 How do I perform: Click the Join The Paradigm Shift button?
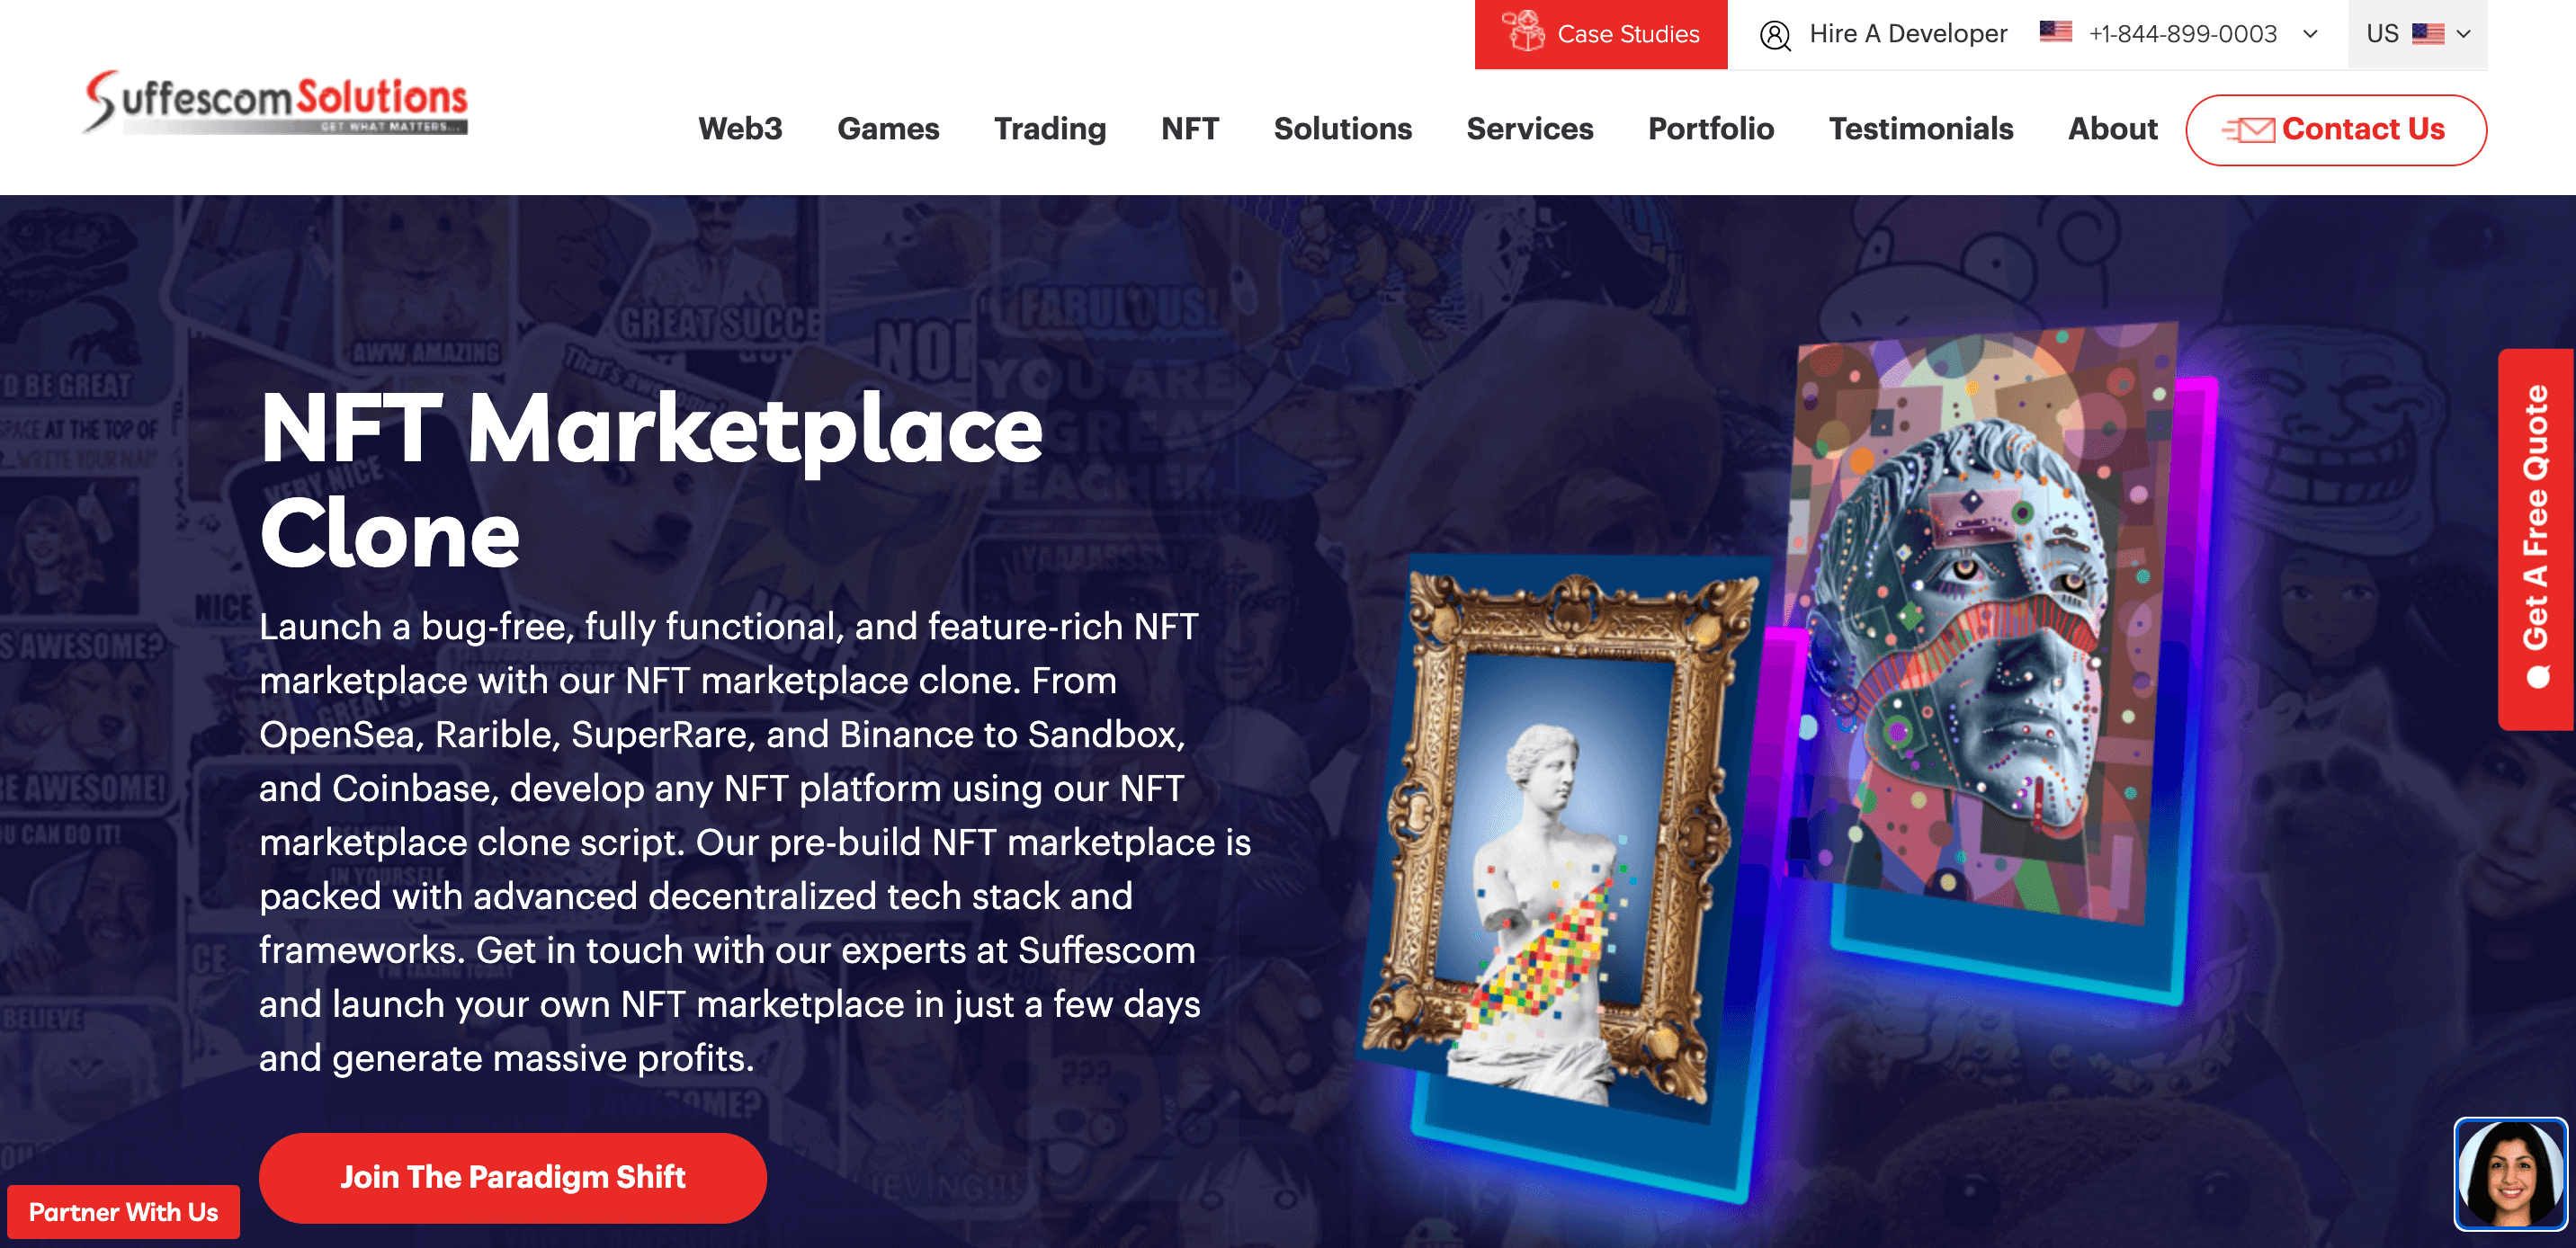514,1176
